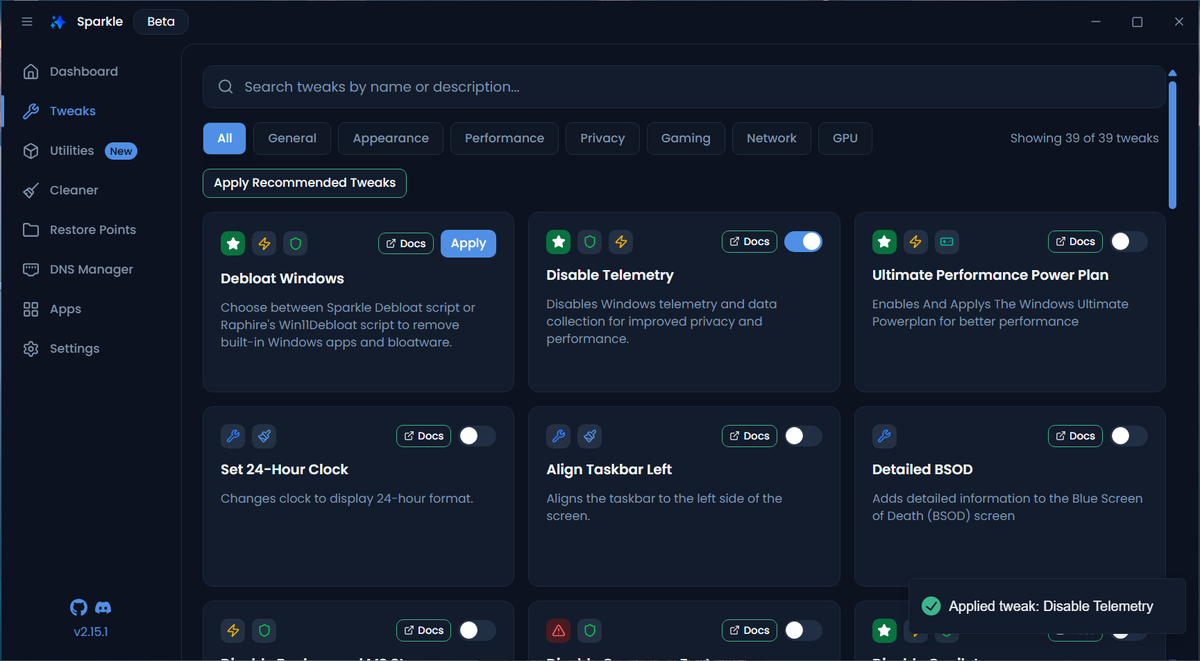Viewport: 1200px width, 661px height.
Task: Click the paintbrush badge on Set 24-Hour Clock
Action: click(x=264, y=436)
